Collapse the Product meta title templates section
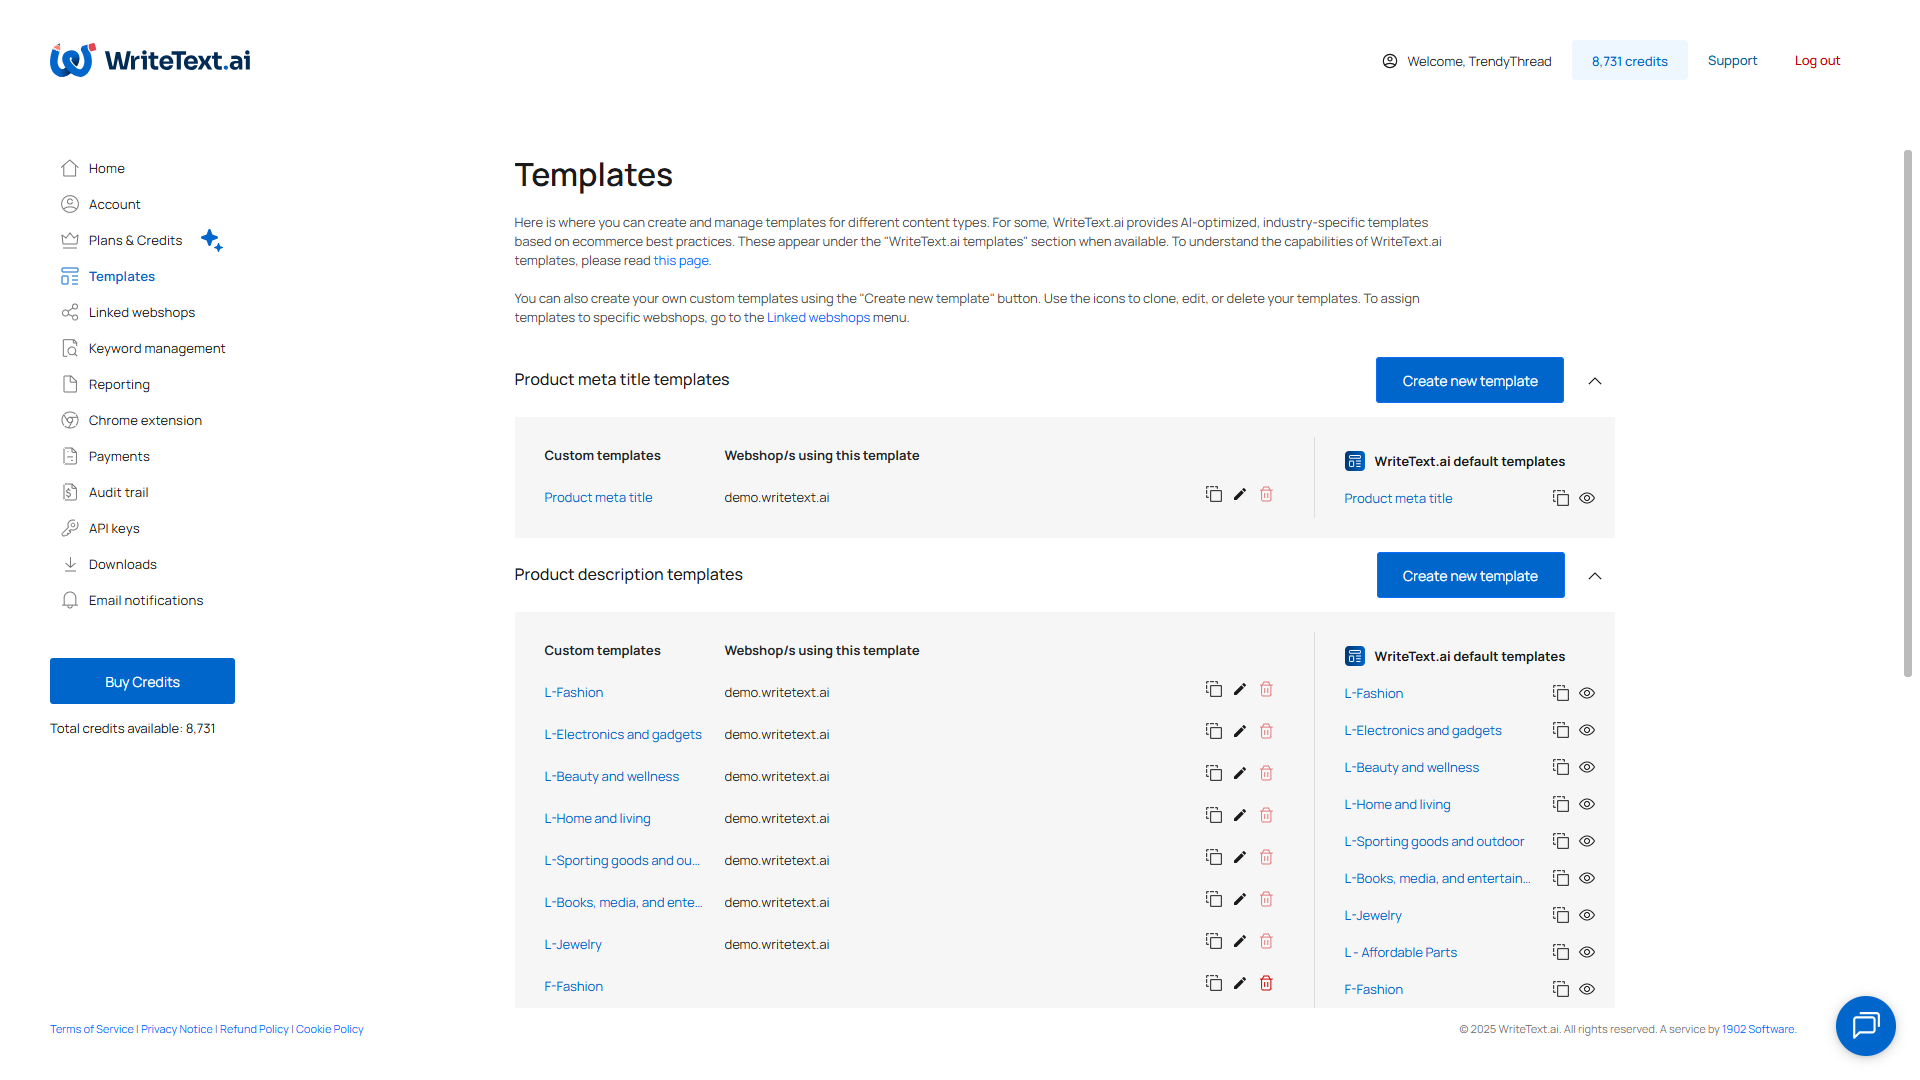Image resolution: width=1920 pixels, height=1080 pixels. [x=1595, y=380]
